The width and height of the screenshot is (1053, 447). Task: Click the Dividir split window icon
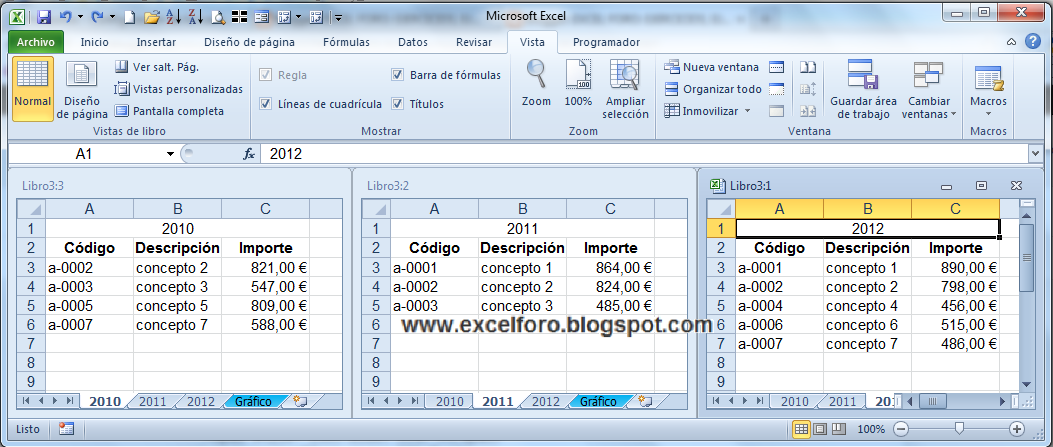pos(777,67)
